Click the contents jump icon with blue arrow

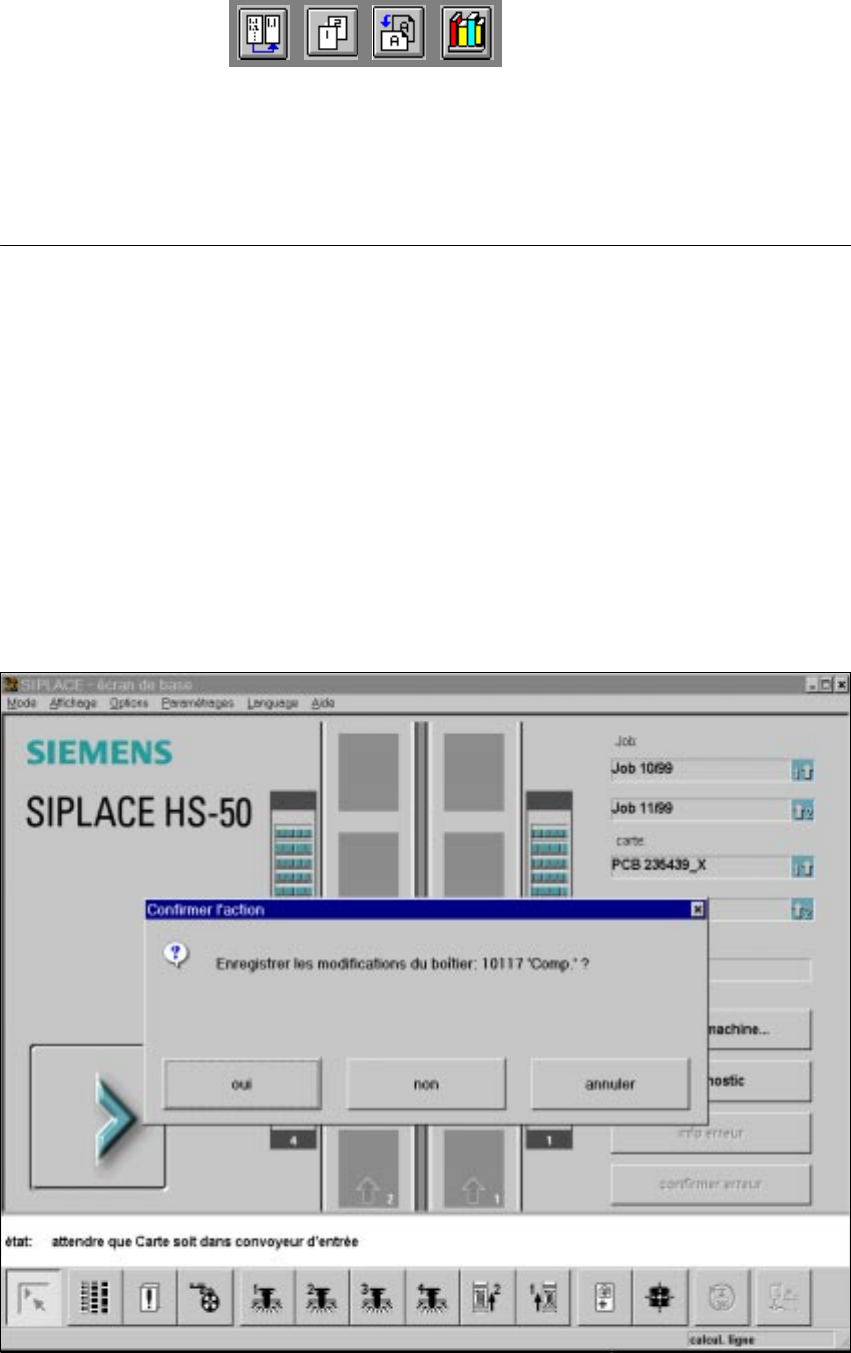[261, 34]
